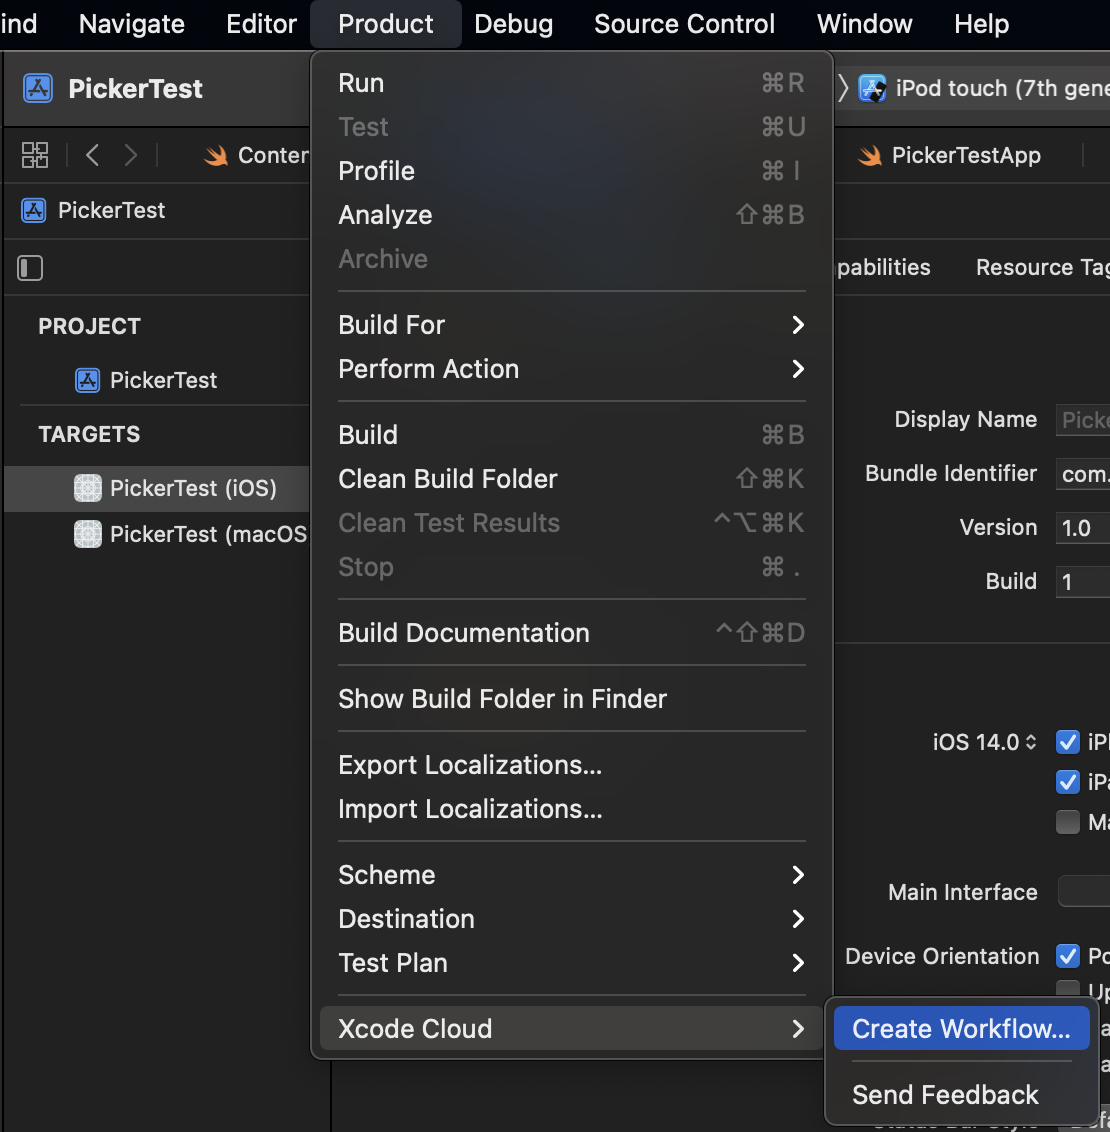Click the Build number field showing 1

click(1083, 582)
